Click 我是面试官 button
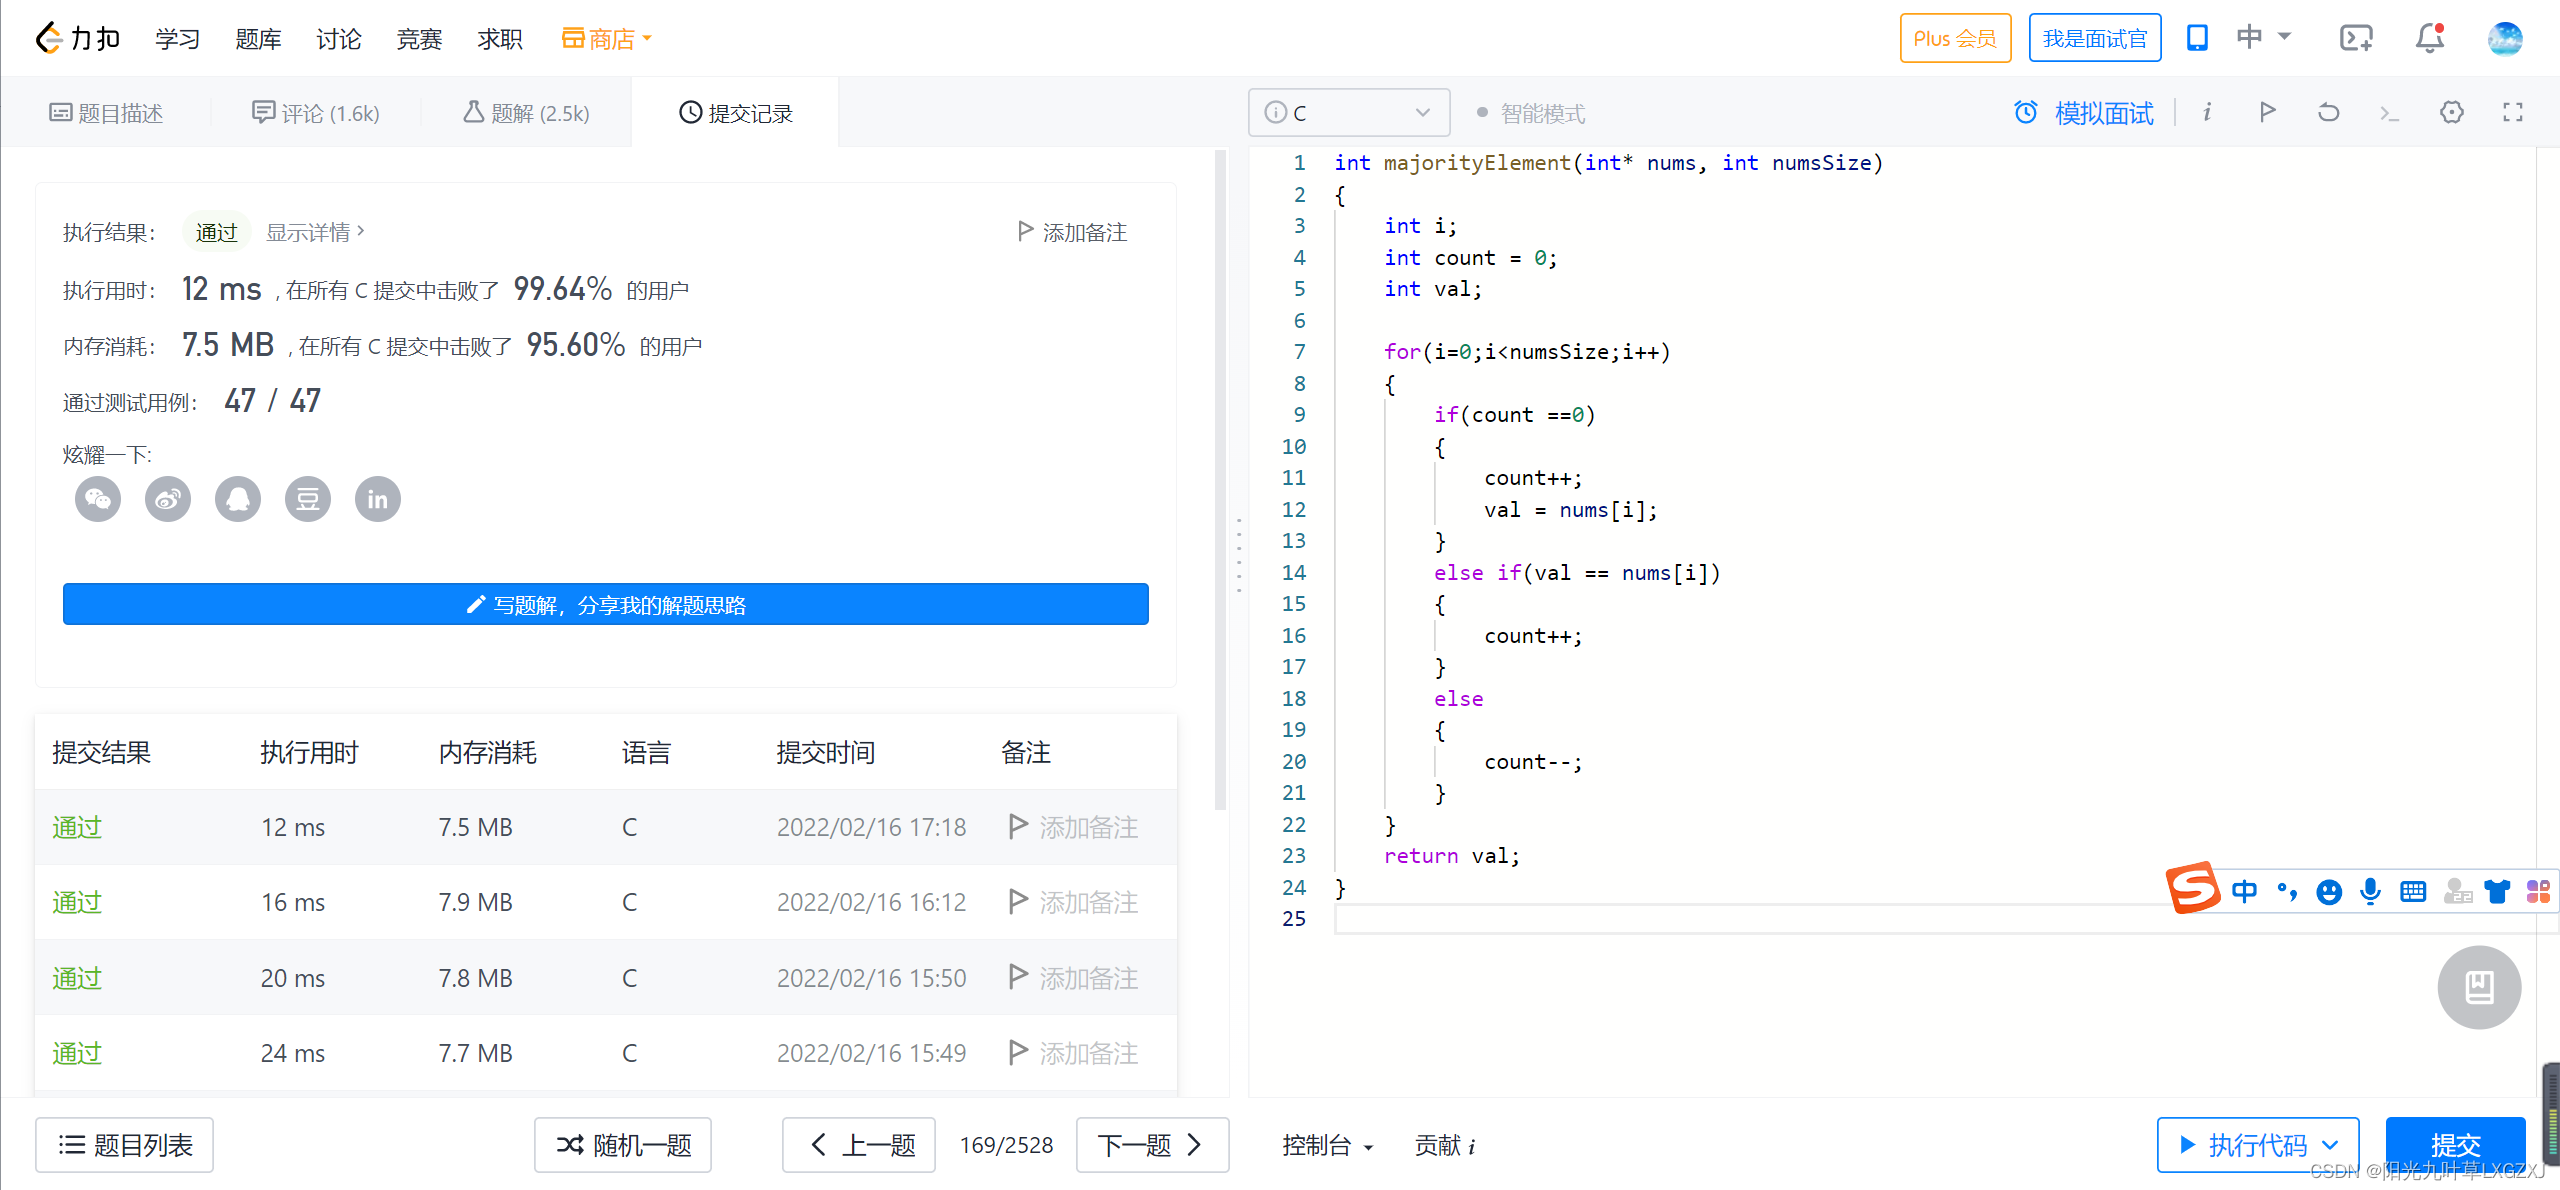The width and height of the screenshot is (2560, 1190). tap(2095, 38)
